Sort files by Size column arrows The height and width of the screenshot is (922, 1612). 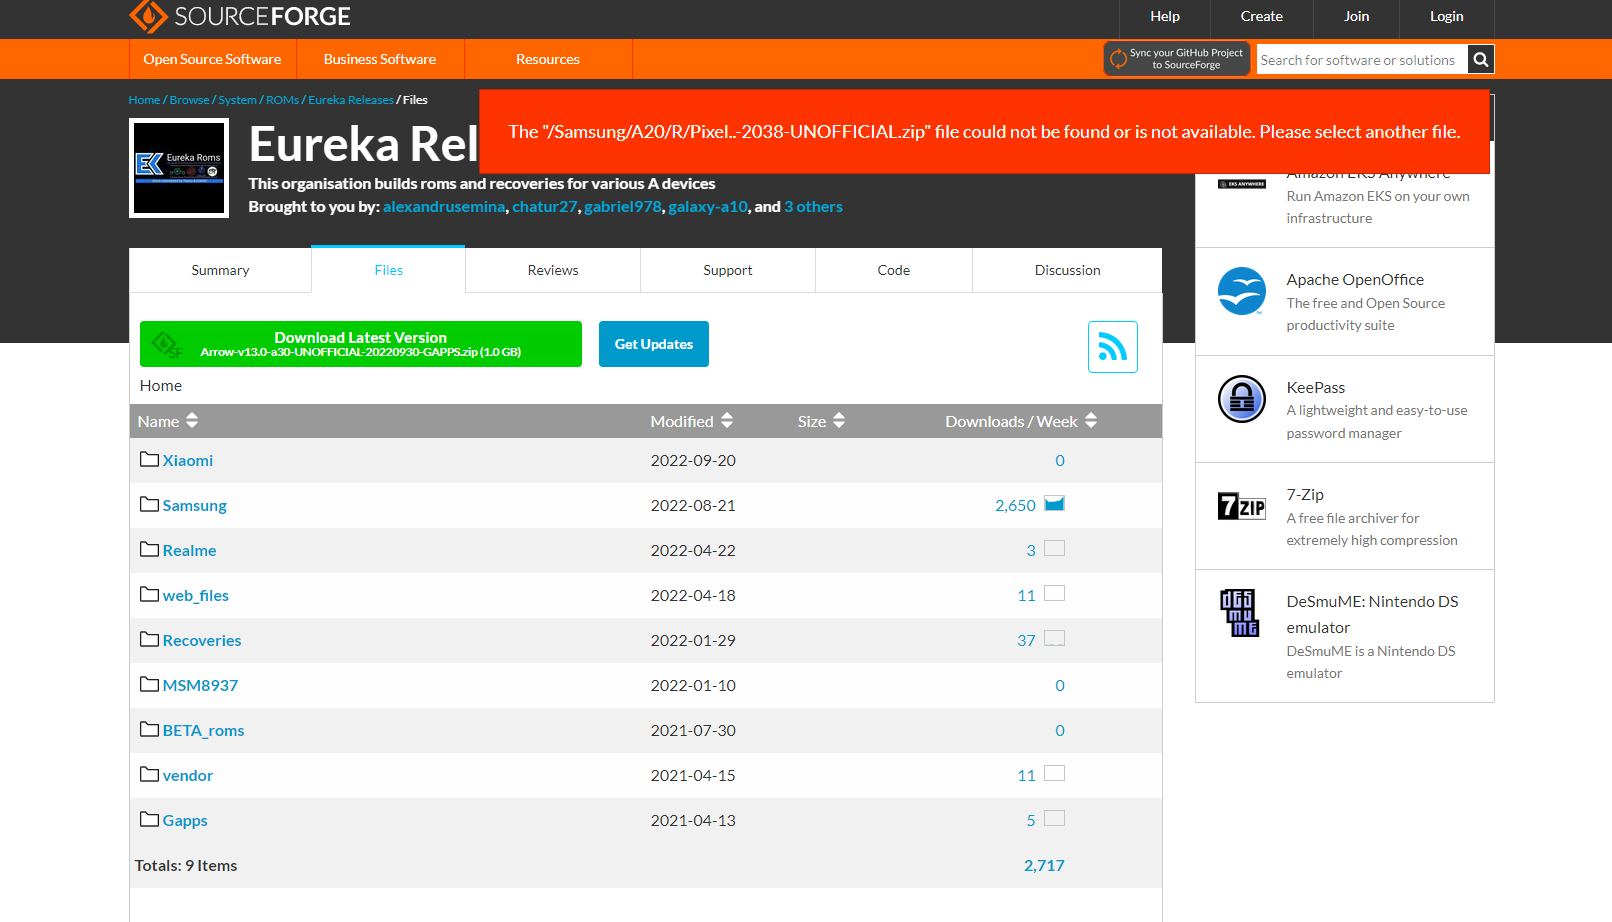point(839,421)
